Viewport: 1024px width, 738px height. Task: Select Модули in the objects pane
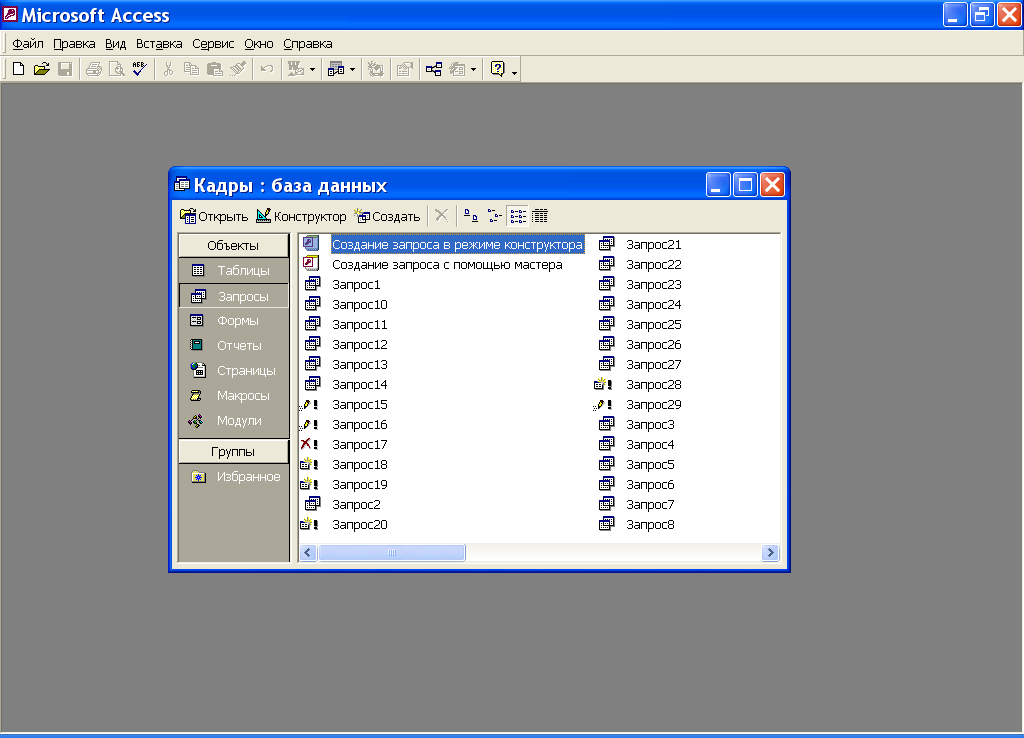[x=233, y=421]
